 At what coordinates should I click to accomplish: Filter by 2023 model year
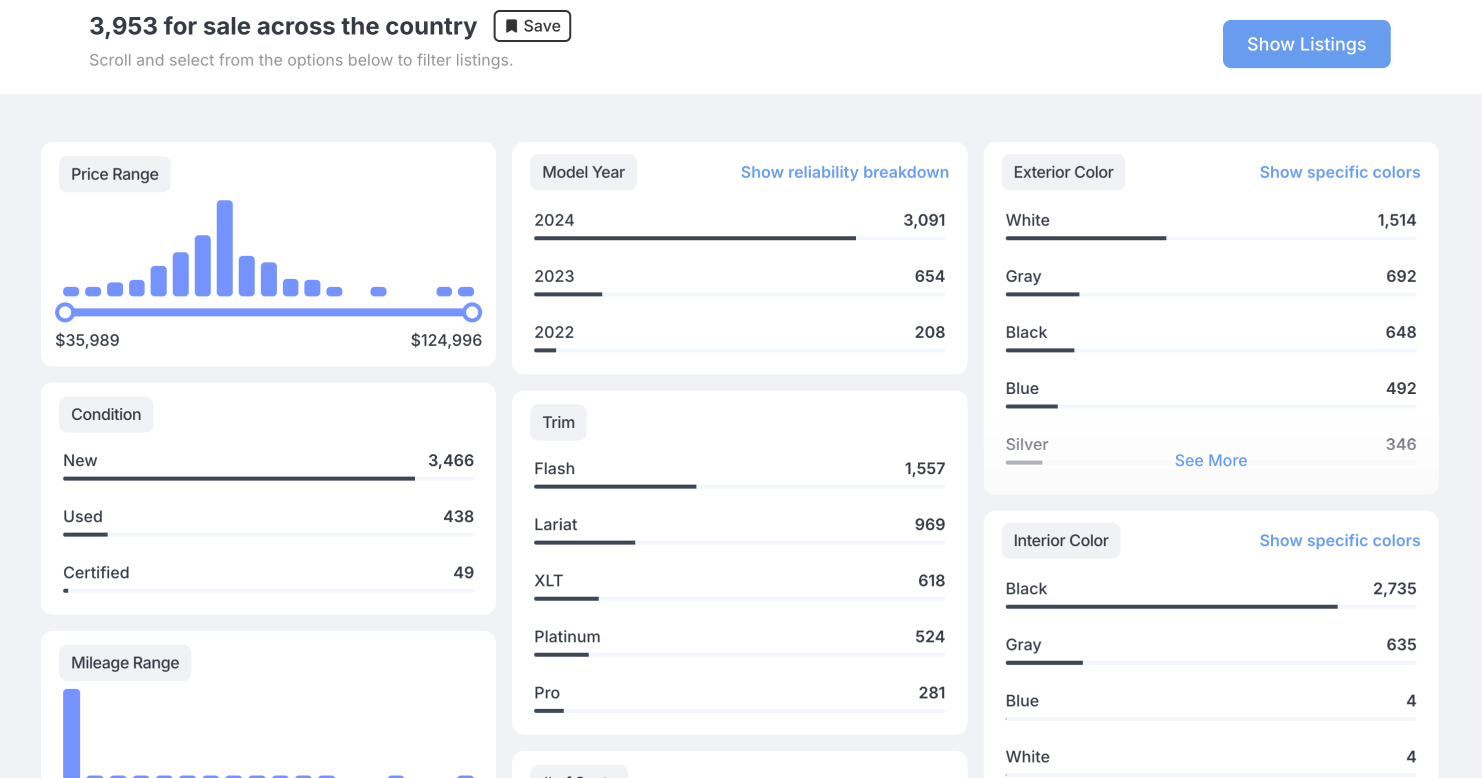pyautogui.click(x=739, y=277)
